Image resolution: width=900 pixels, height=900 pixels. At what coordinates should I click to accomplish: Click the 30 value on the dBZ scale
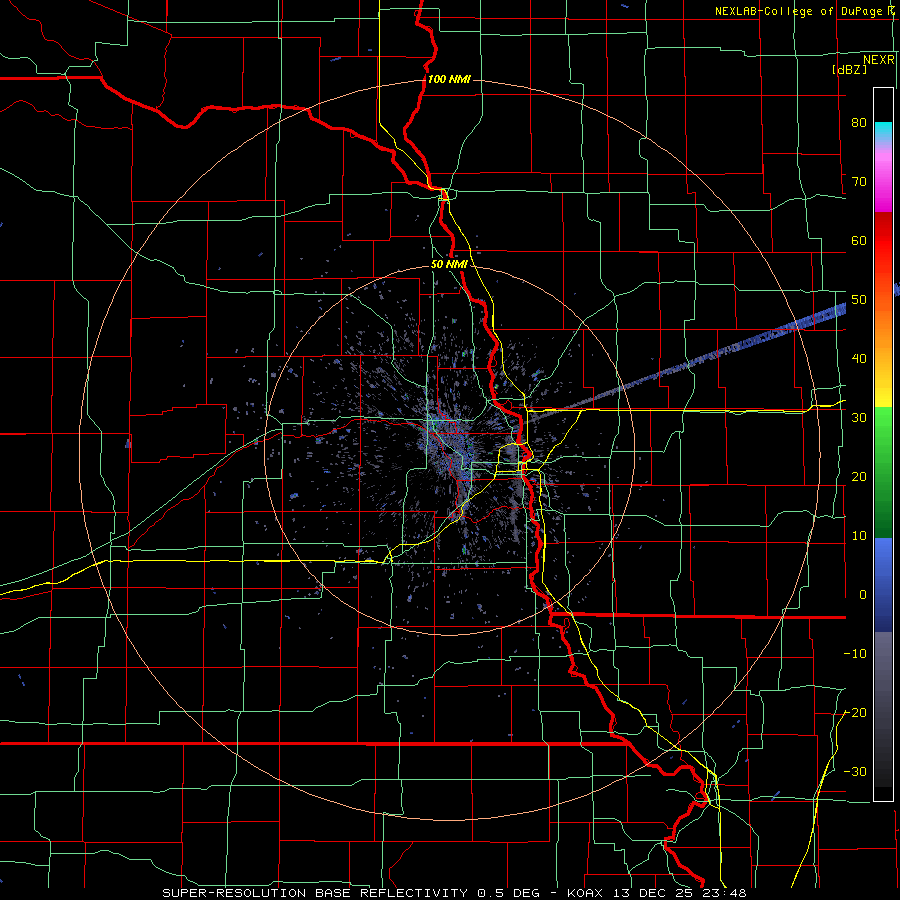[x=859, y=418]
